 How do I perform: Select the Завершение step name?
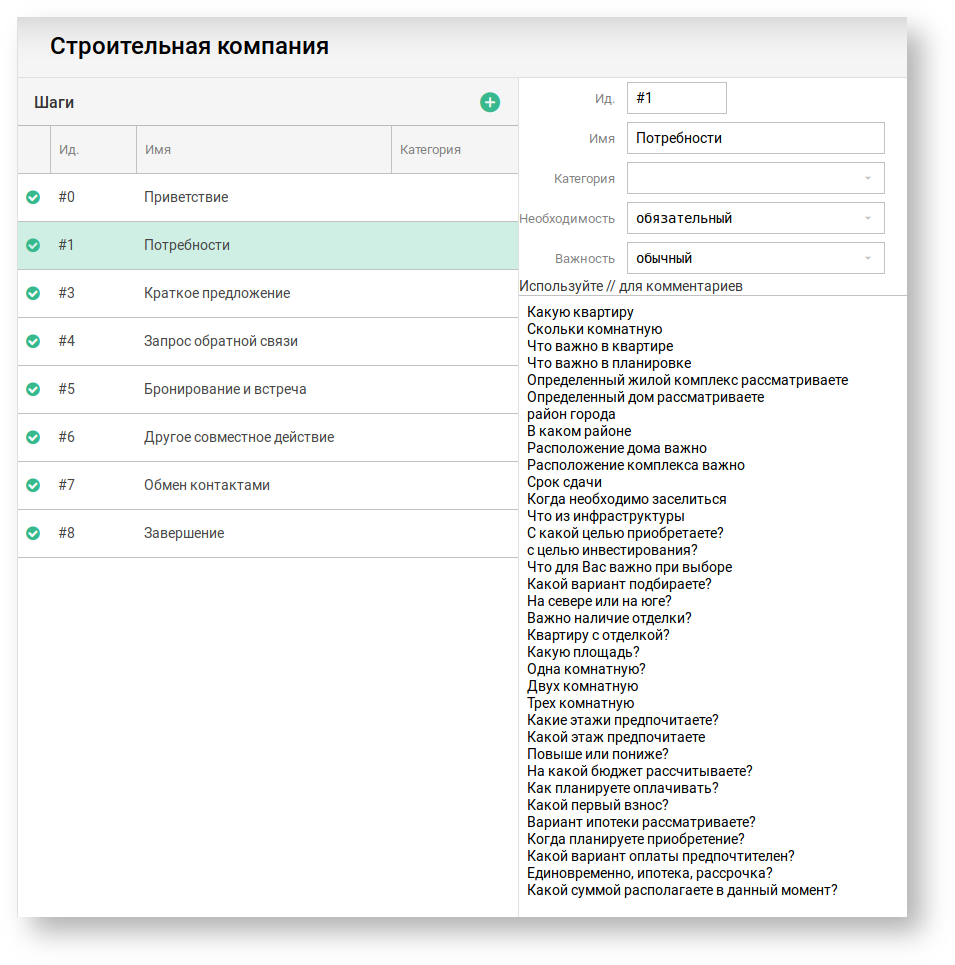coord(184,533)
